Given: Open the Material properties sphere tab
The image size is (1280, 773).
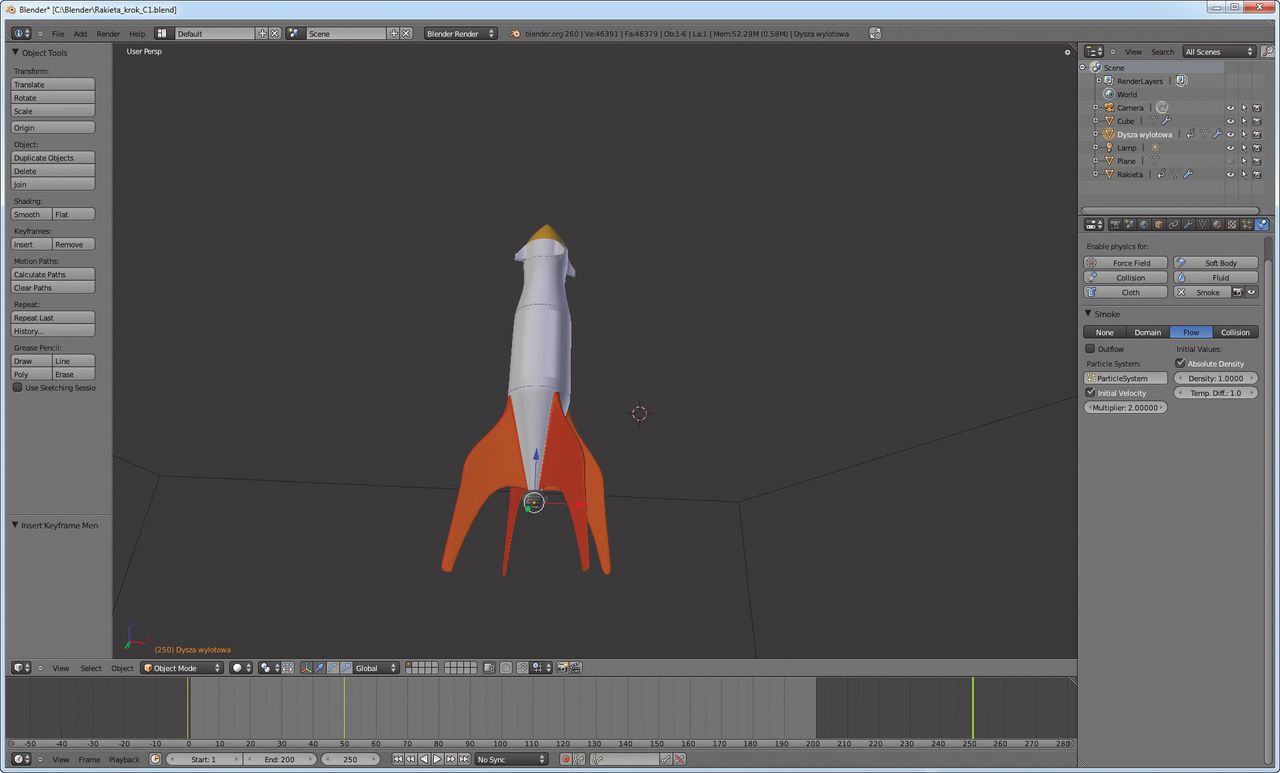Looking at the screenshot, I should coord(1217,224).
